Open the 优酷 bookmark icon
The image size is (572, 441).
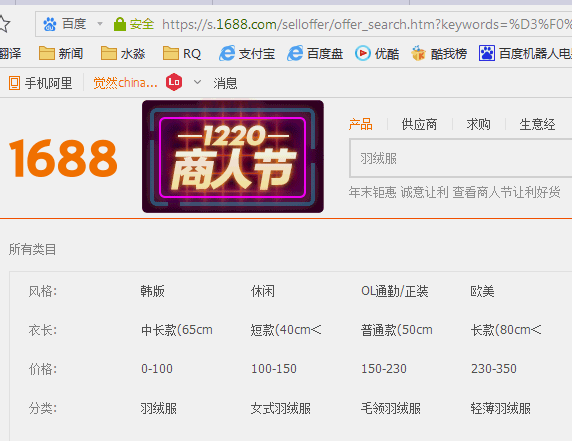[x=363, y=54]
